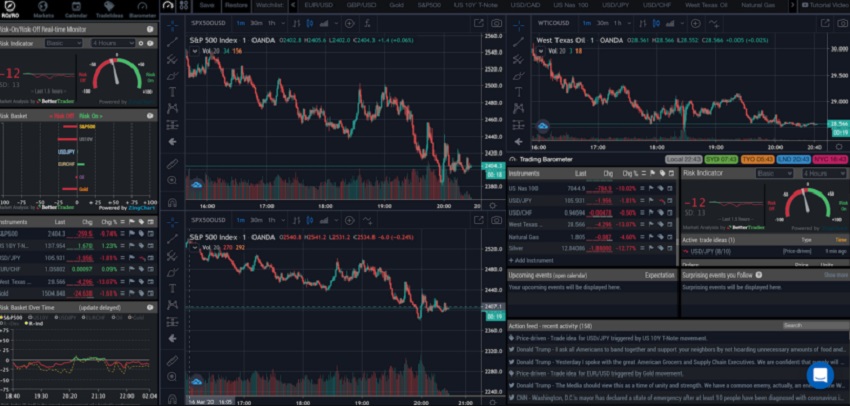This screenshot has height=406, width=850.
Task: Select 30m timeframe in West Texas Oil chart
Action: (x=603, y=23)
